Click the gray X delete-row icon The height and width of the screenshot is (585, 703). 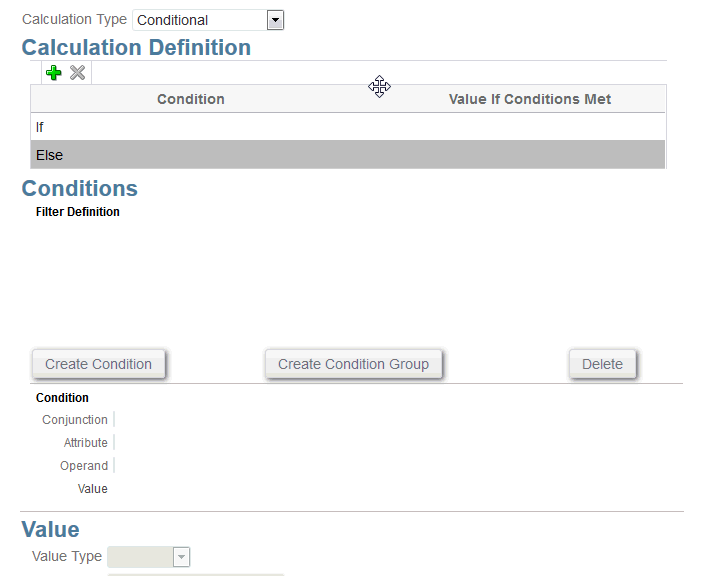pos(77,73)
